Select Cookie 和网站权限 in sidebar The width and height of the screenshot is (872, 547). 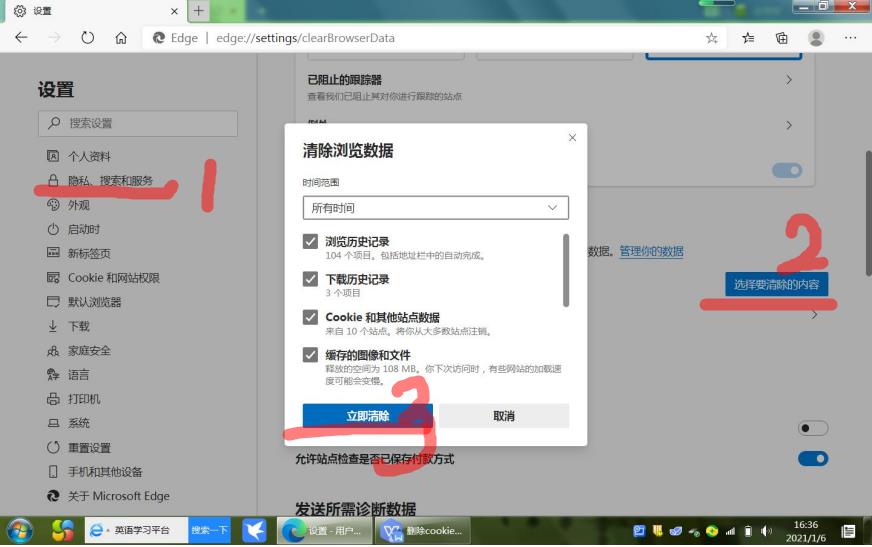pos(113,278)
